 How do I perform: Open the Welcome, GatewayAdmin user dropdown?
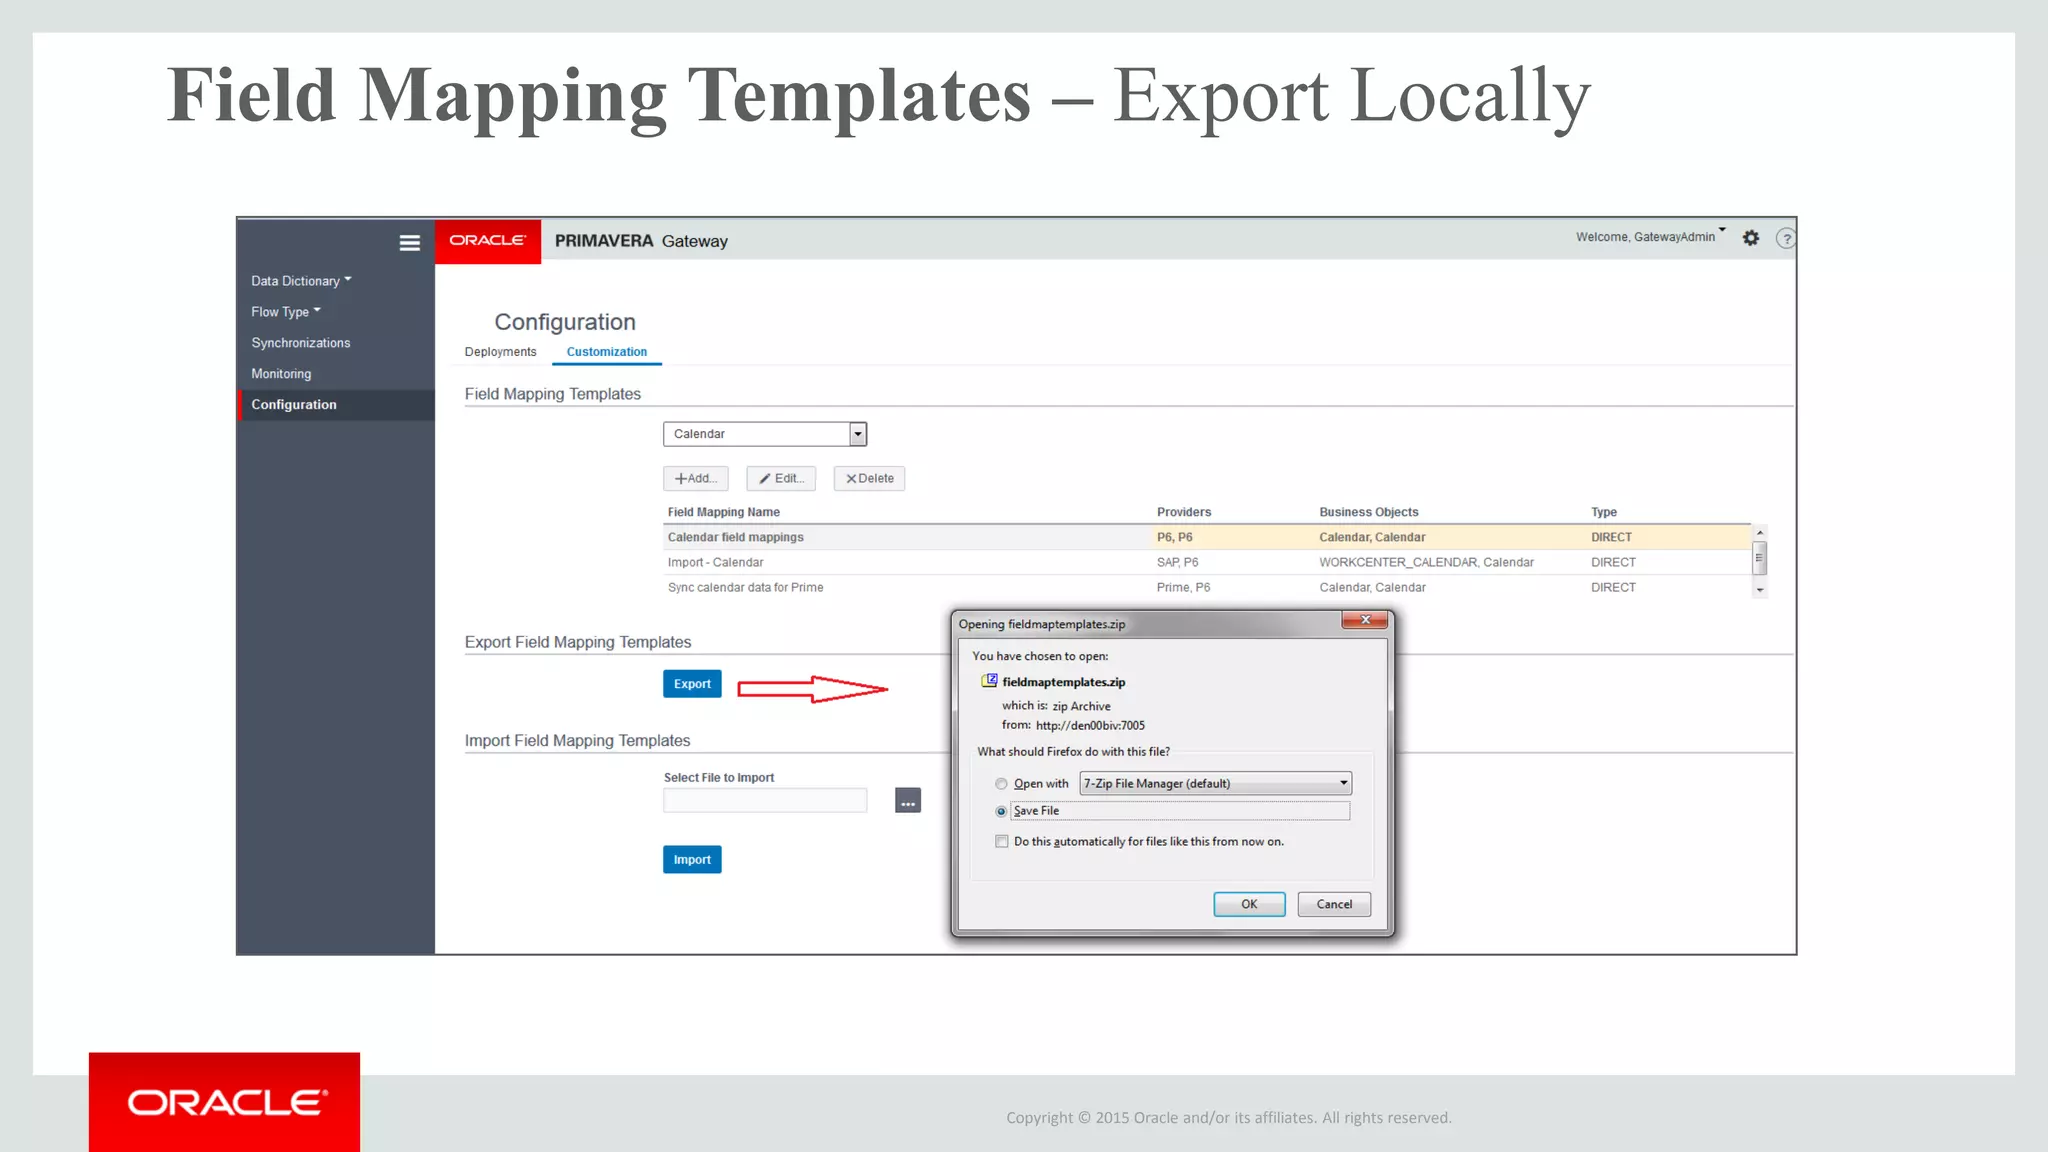tap(1651, 237)
